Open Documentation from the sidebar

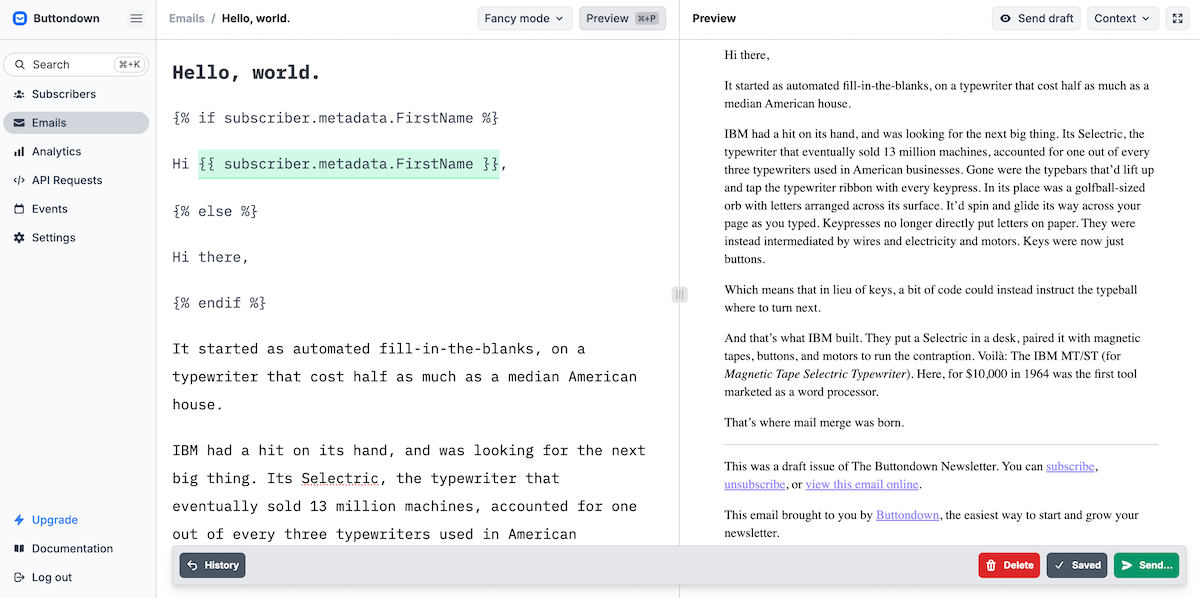72,549
